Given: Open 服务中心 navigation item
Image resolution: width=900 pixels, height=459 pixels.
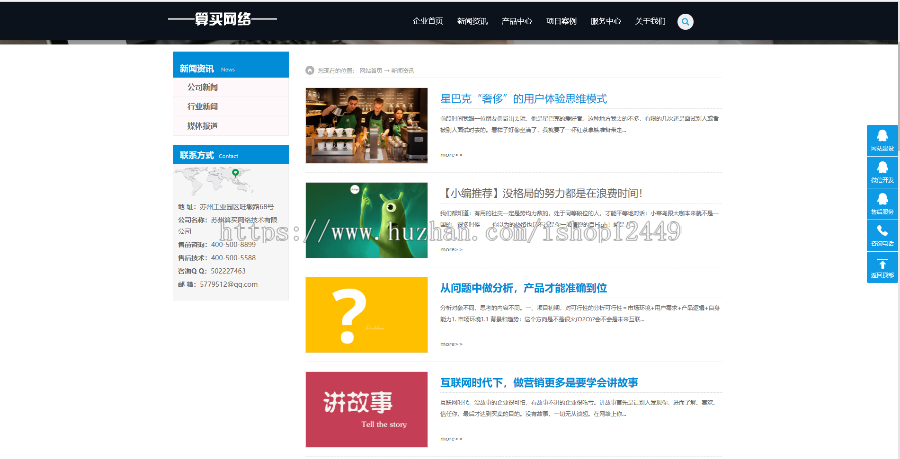Looking at the screenshot, I should pyautogui.click(x=606, y=22).
